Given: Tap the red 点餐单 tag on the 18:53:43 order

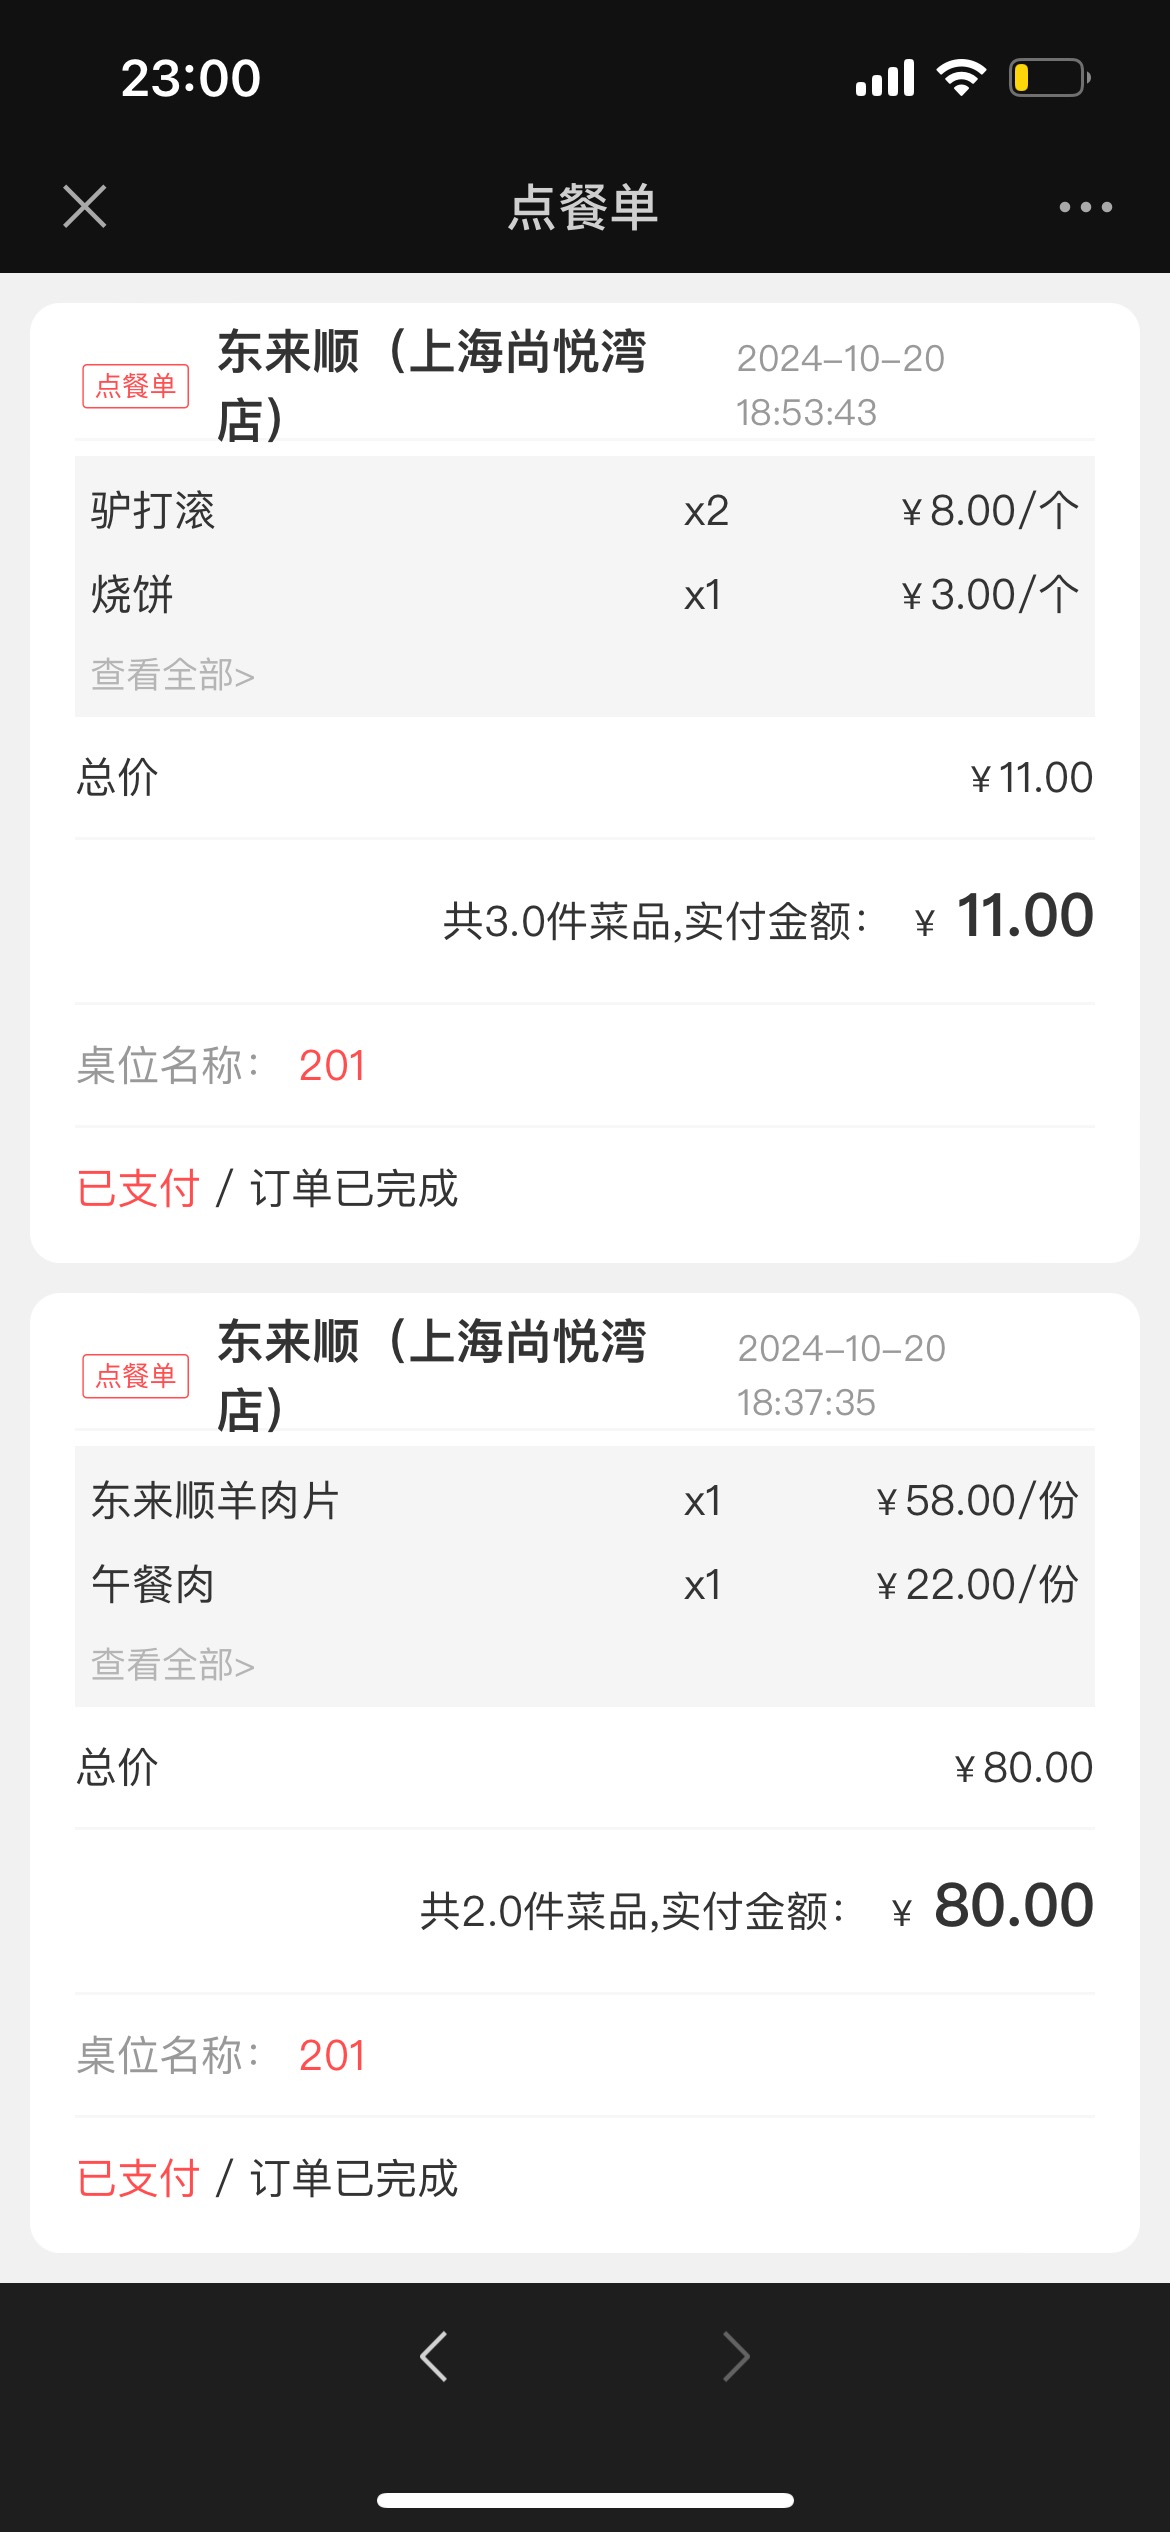Looking at the screenshot, I should pyautogui.click(x=136, y=386).
